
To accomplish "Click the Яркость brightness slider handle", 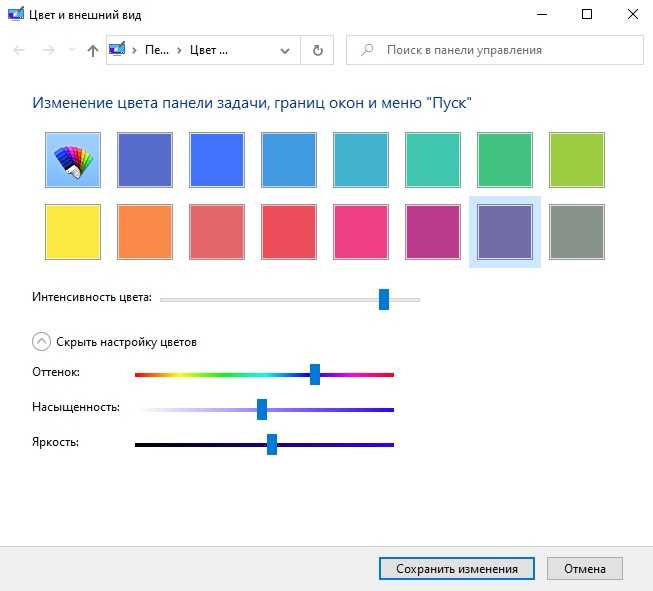I will (272, 444).
